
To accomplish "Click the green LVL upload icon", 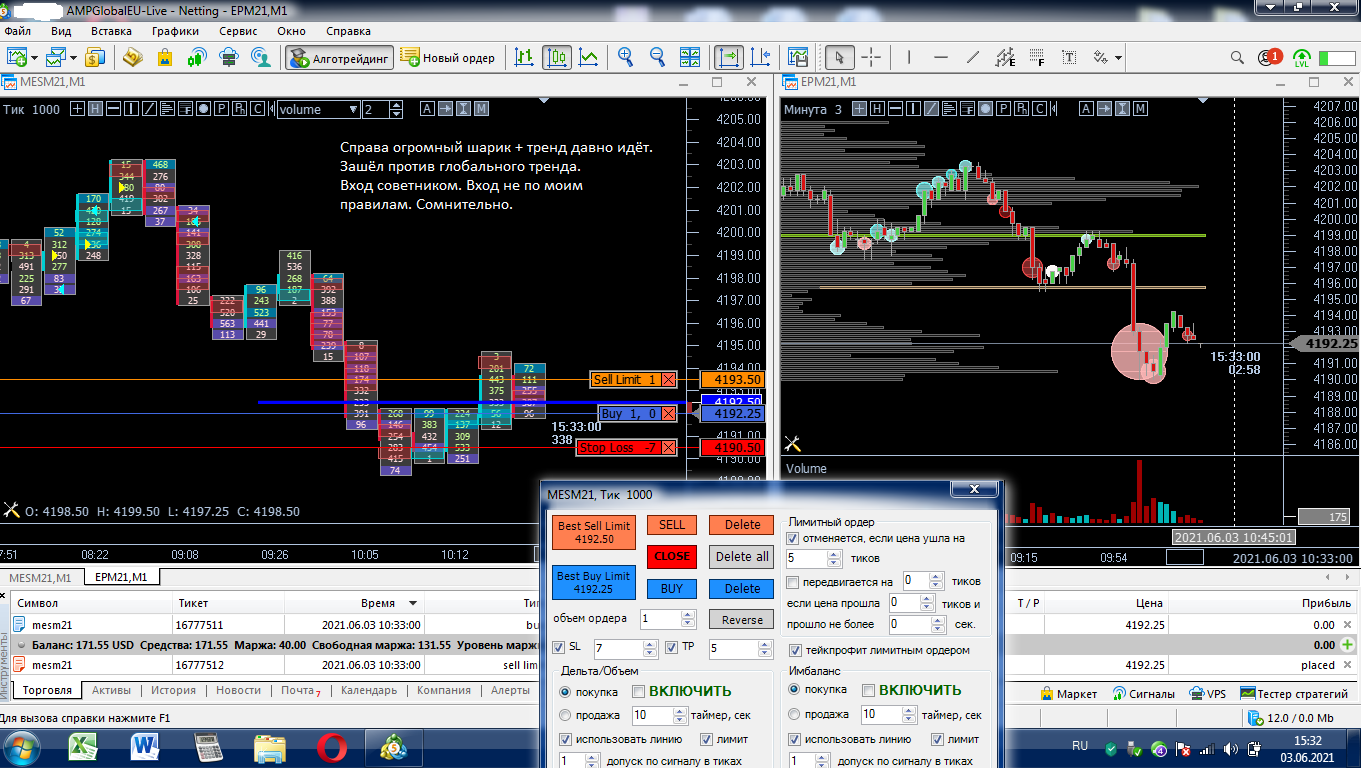I will 1301,57.
